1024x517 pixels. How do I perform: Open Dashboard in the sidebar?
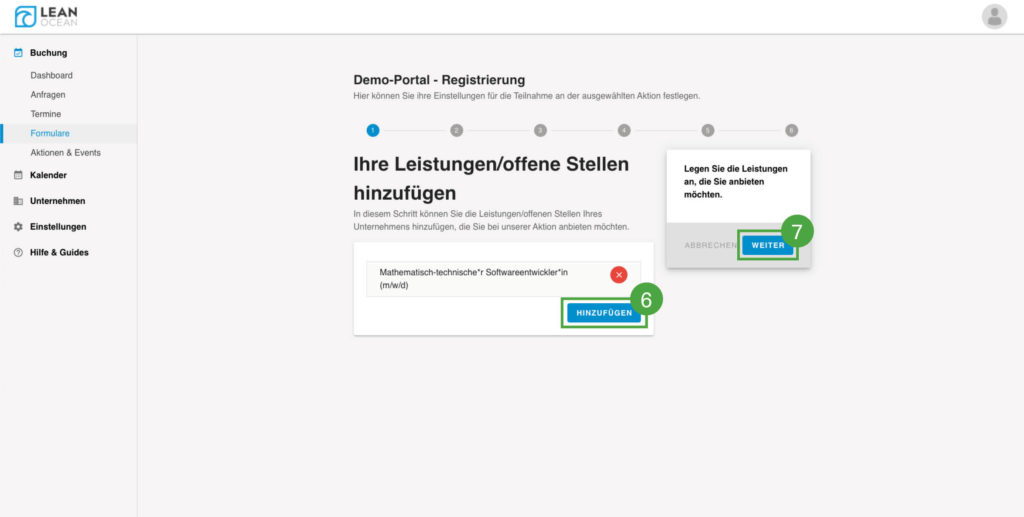[x=51, y=76]
